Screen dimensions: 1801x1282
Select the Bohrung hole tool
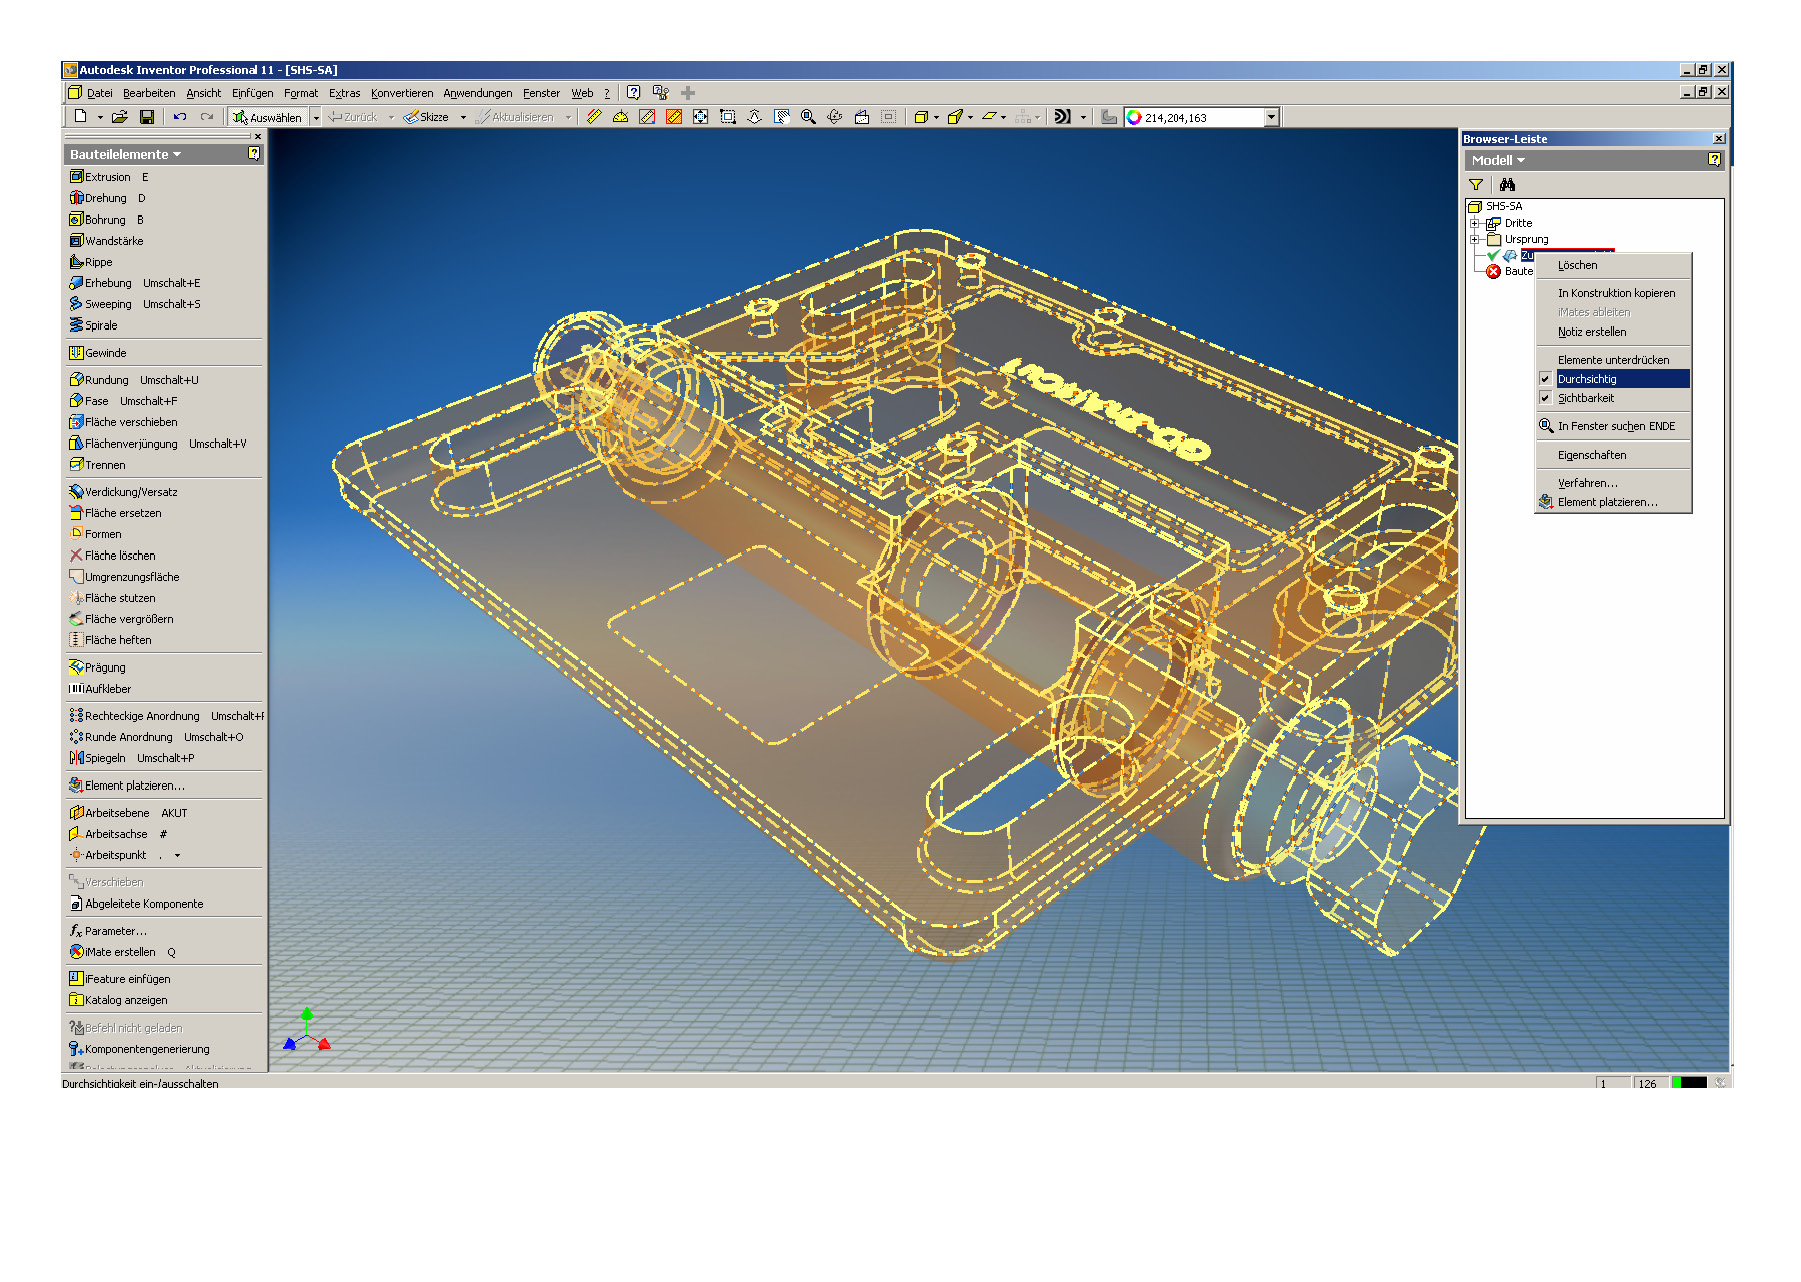point(105,220)
